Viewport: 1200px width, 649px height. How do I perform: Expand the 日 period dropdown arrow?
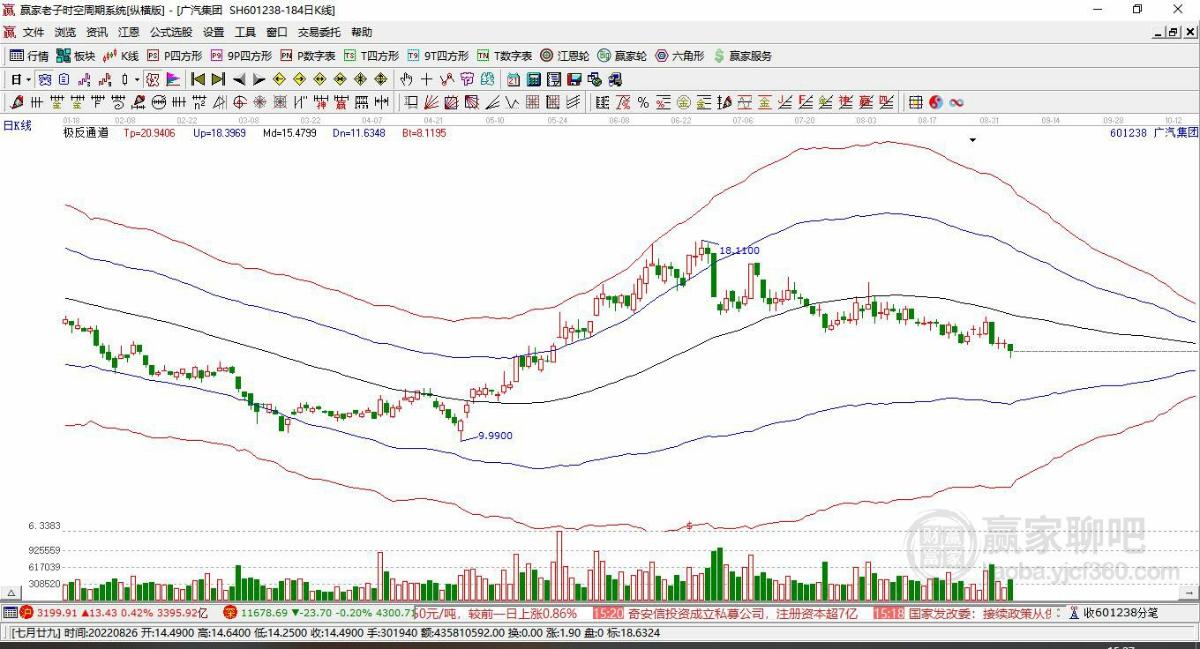tap(29, 78)
